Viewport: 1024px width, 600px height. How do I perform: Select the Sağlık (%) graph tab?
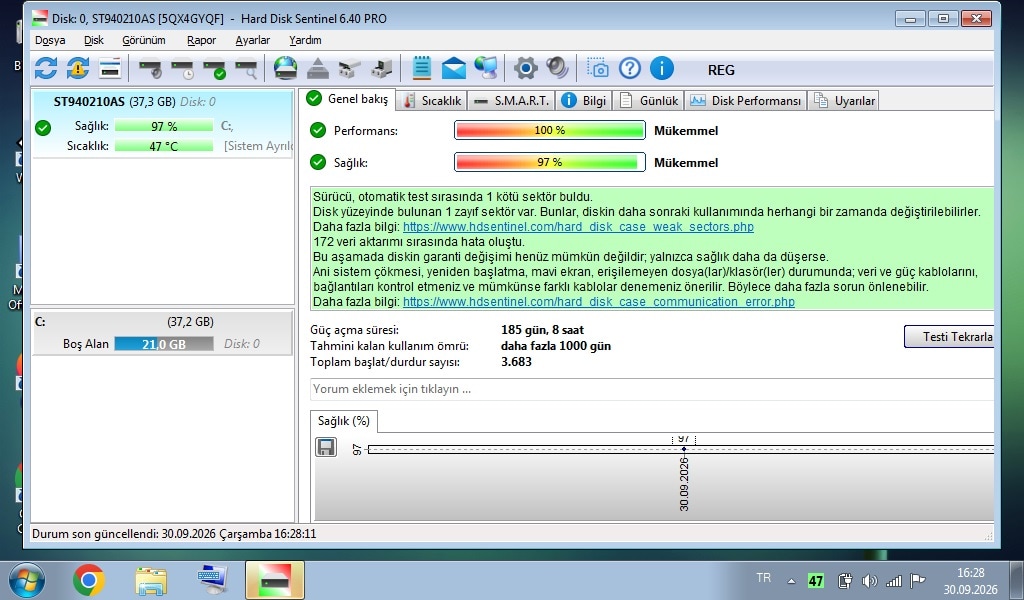(344, 421)
